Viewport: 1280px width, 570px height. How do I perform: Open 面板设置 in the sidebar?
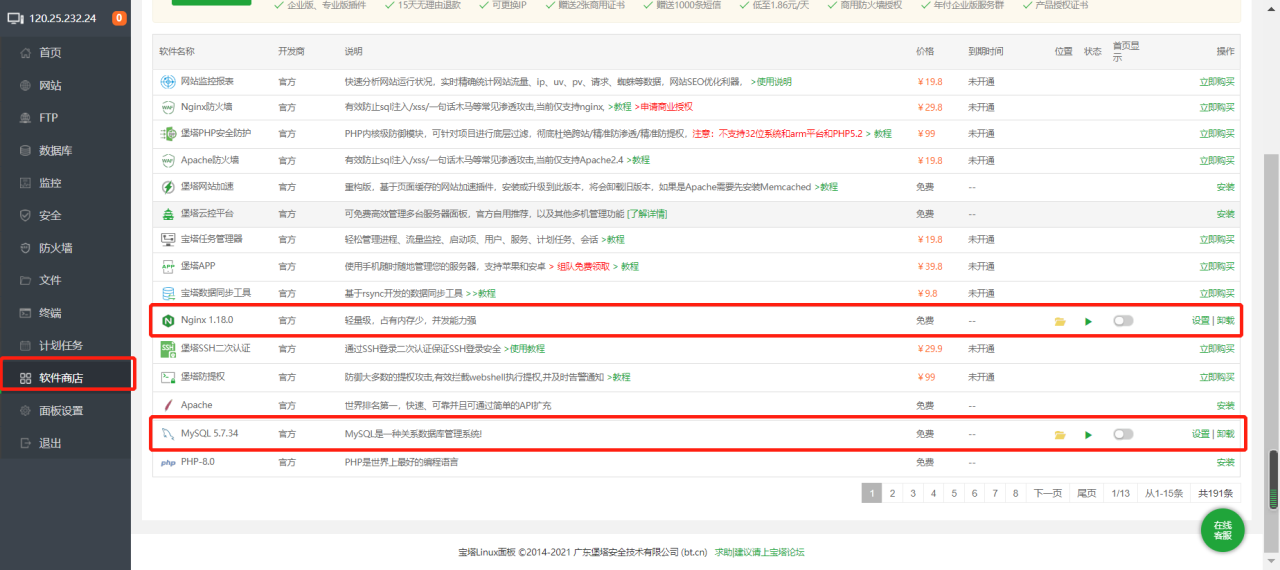click(x=65, y=410)
